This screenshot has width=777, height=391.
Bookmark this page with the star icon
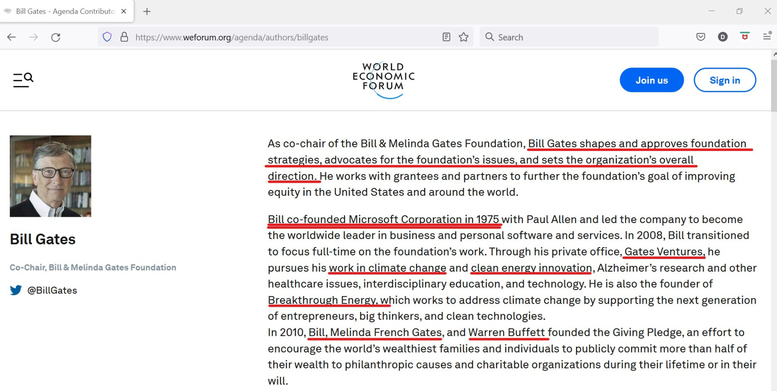coord(463,37)
